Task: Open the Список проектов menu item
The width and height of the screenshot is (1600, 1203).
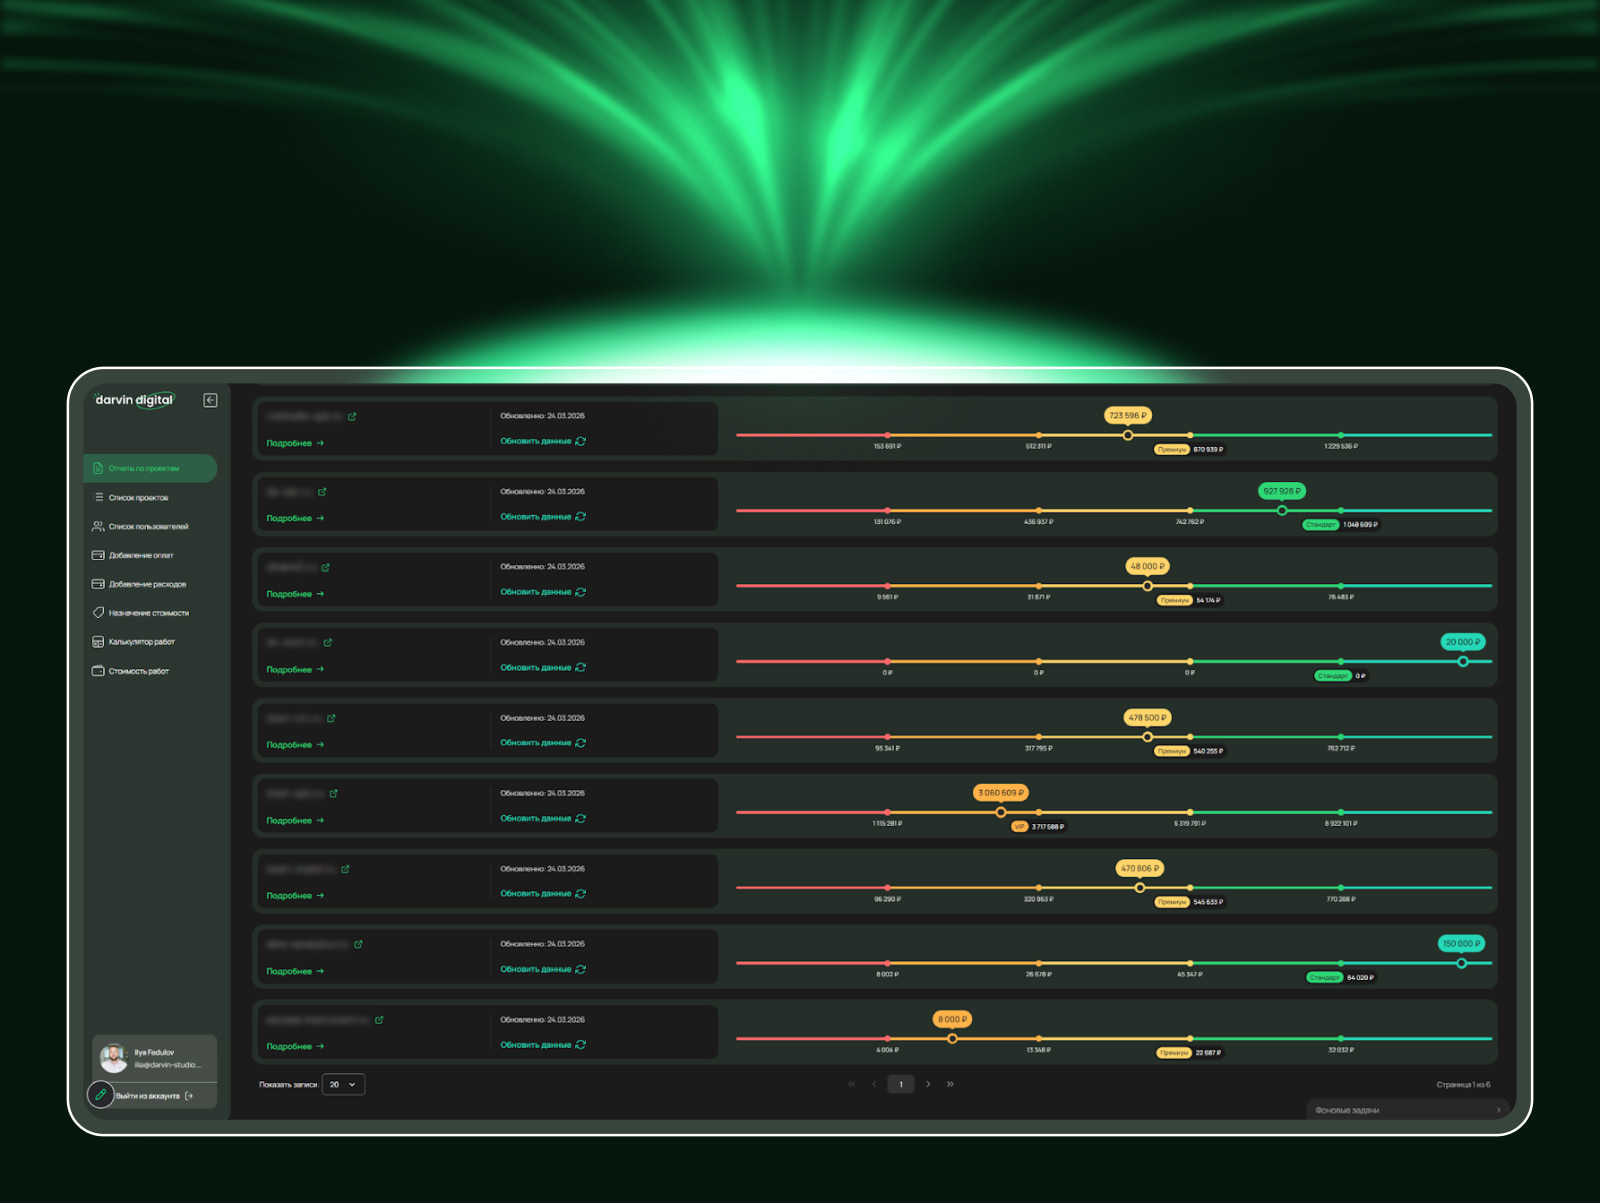Action: point(138,498)
